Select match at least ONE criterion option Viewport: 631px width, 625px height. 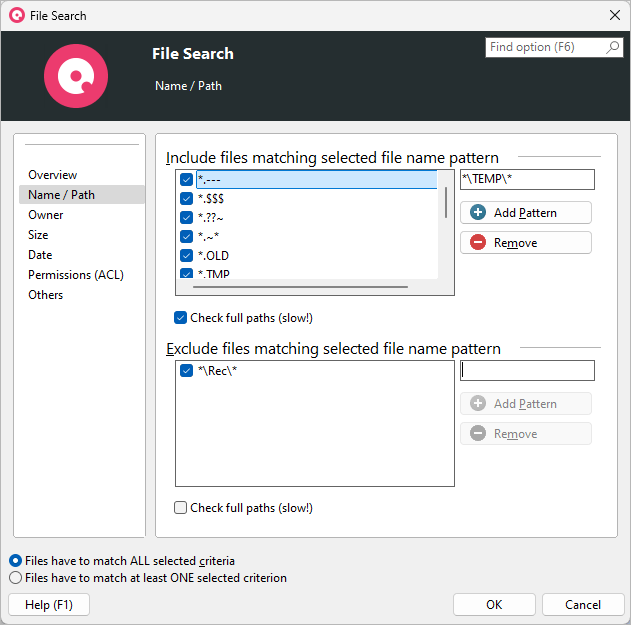15,578
